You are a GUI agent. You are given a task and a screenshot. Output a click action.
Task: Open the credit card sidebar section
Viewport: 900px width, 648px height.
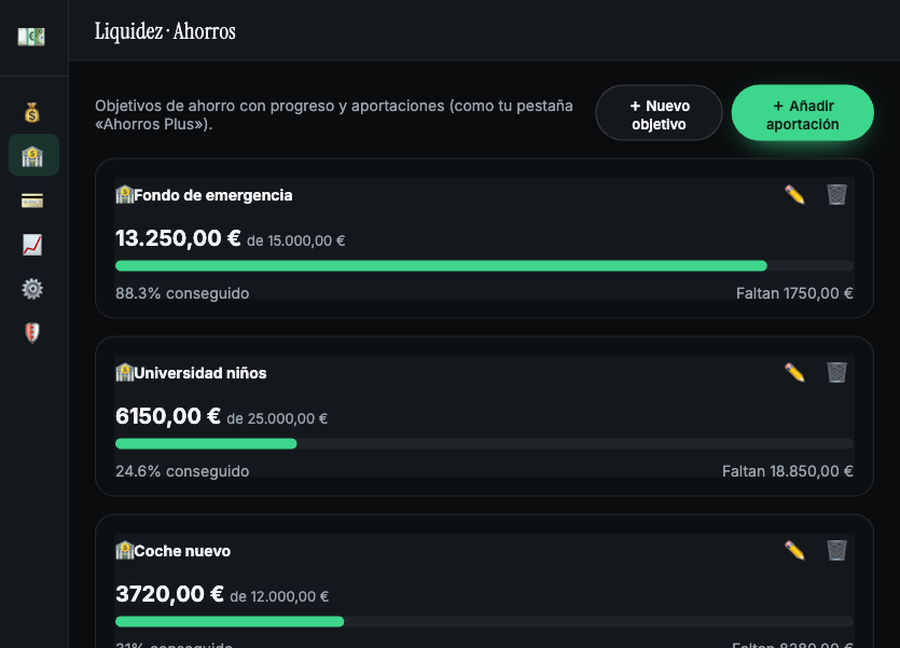(x=32, y=200)
